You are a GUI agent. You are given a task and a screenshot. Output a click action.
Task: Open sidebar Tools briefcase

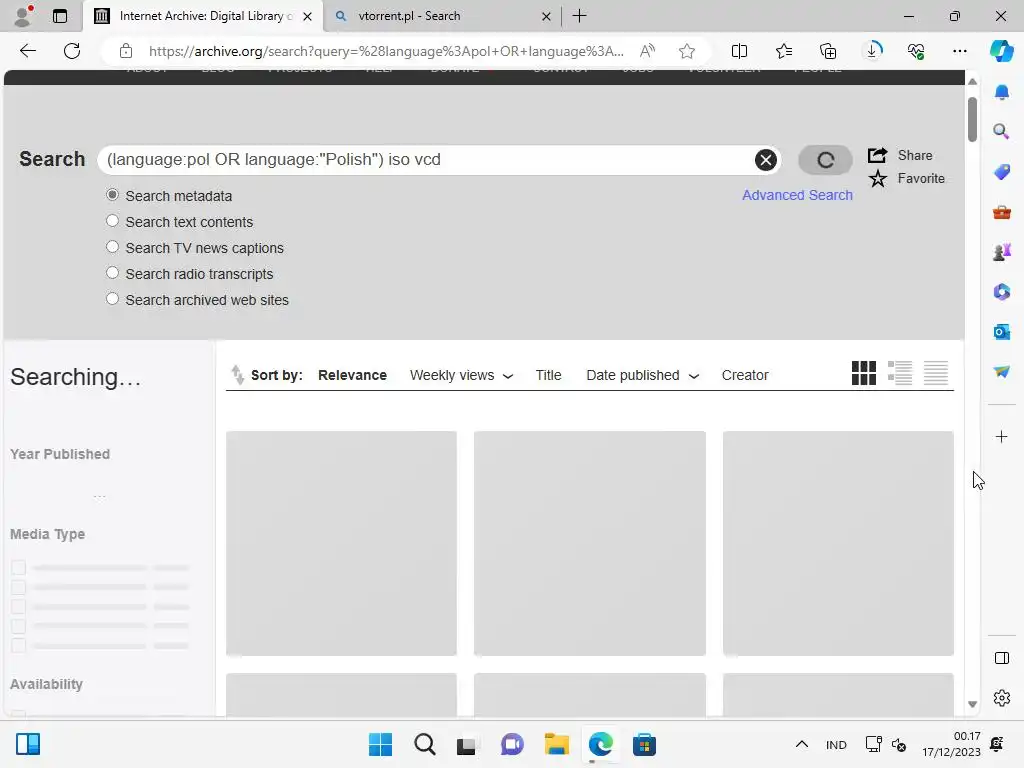pos(1001,212)
